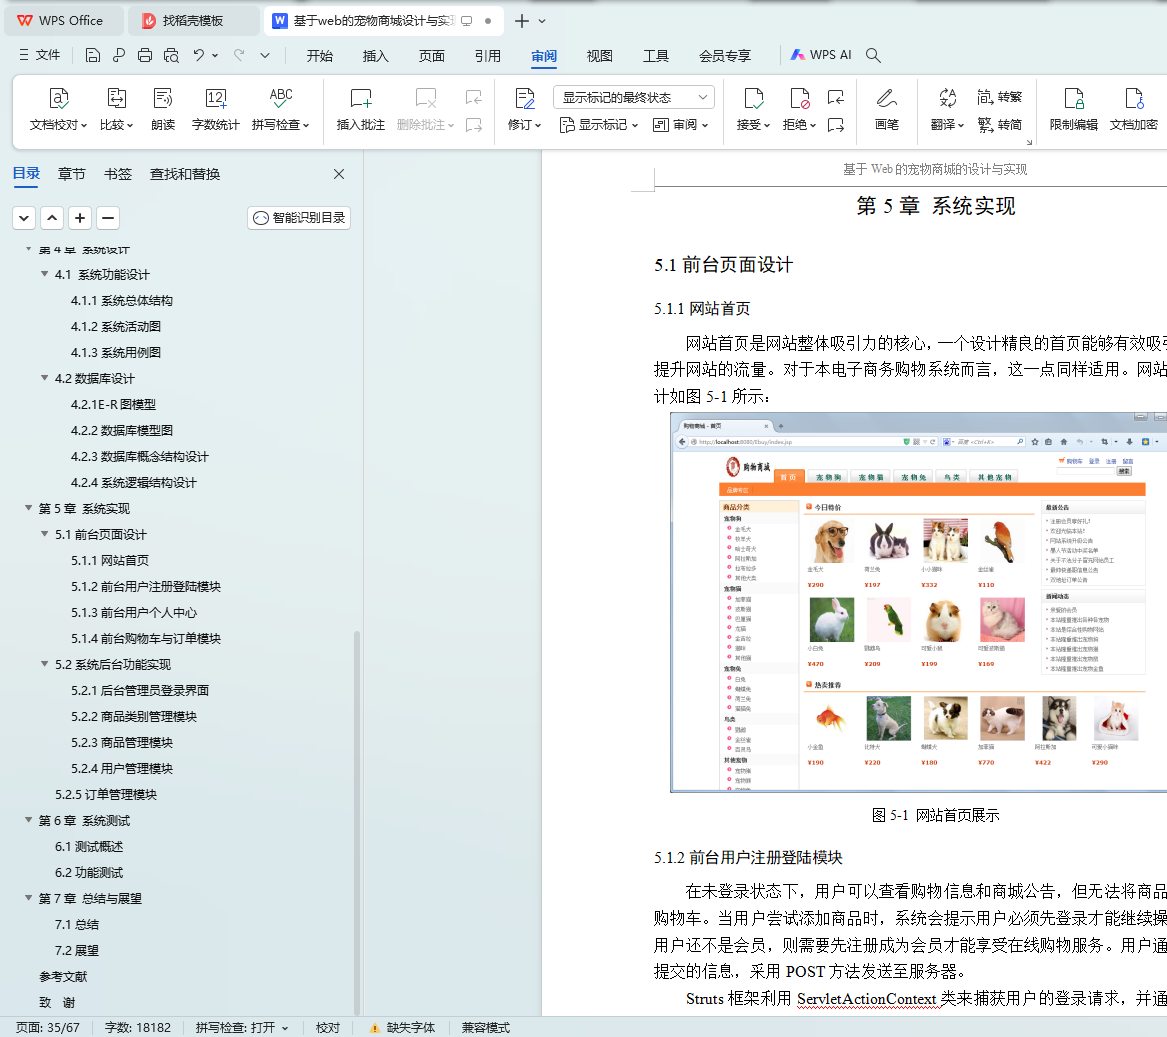Click the 拼写检查 spell check icon
Viewport: 1167px width, 1037px height.
(x=281, y=98)
